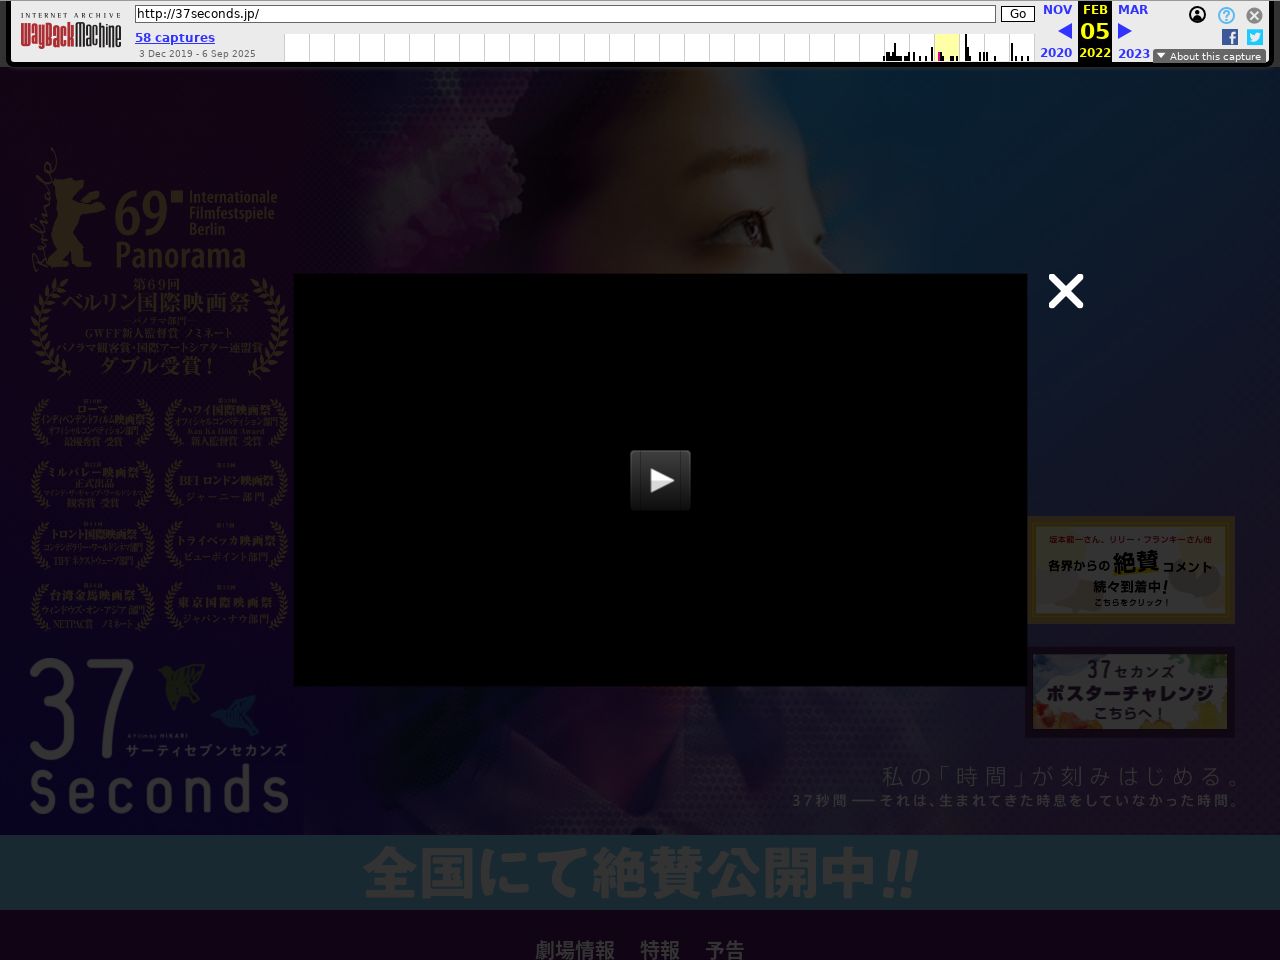The height and width of the screenshot is (960, 1280).
Task: Open the Wayback user account icon
Action: 1197,15
